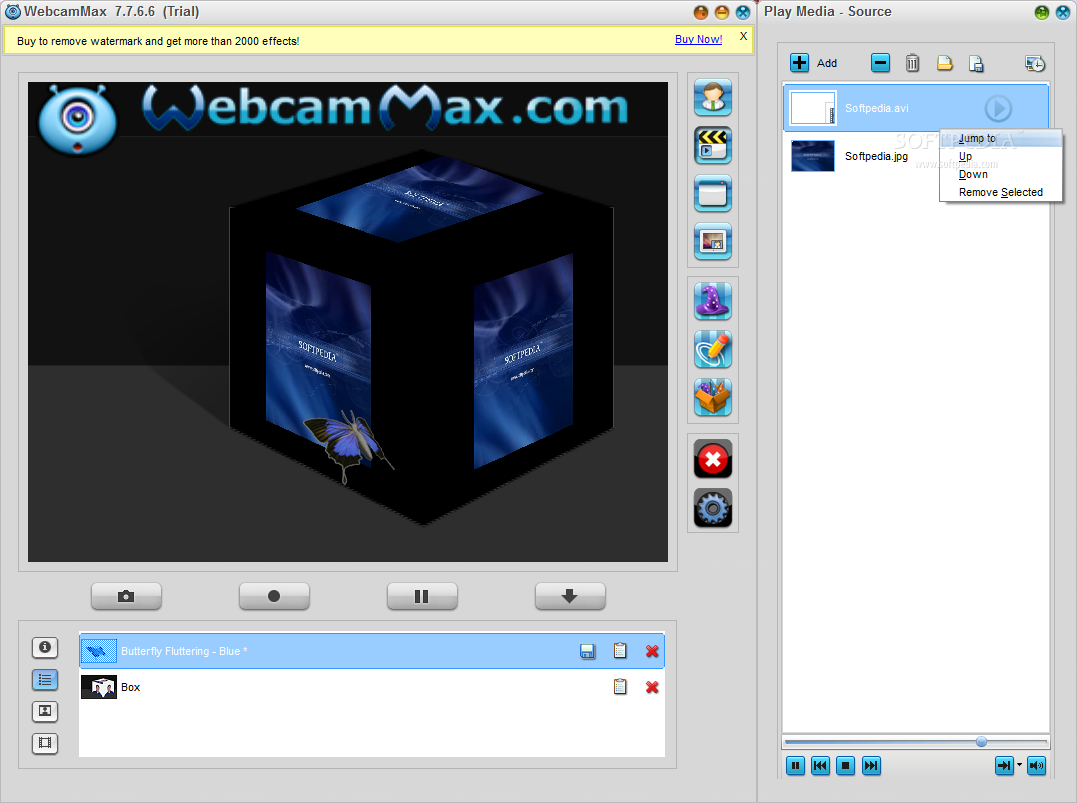
Task: Skip to previous media item
Action: tap(820, 765)
